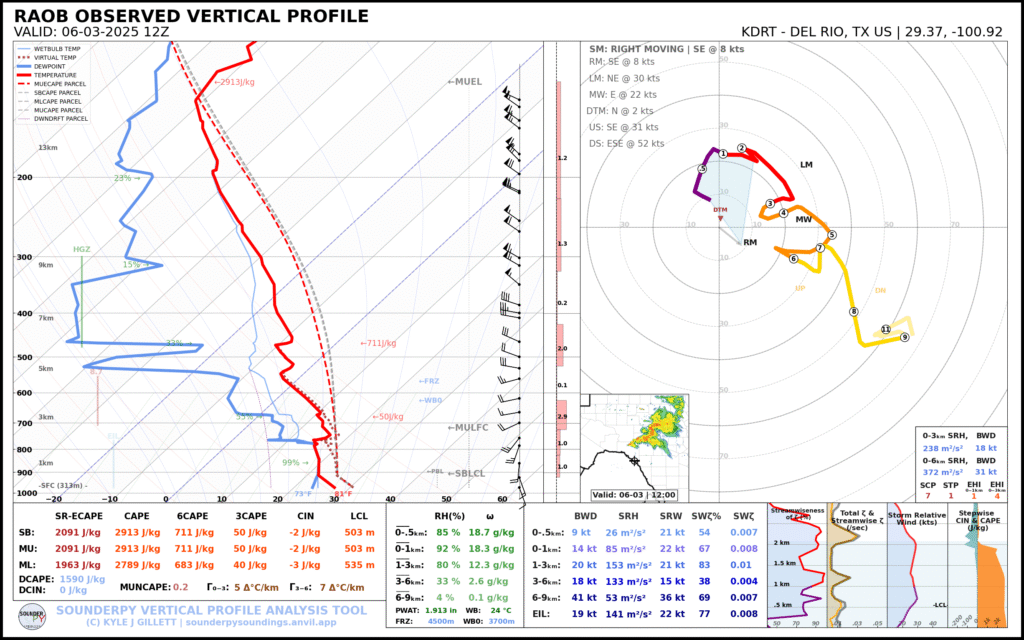This screenshot has height=640, width=1024.
Task: Click the LM storm motion label
Action: [x=807, y=164]
